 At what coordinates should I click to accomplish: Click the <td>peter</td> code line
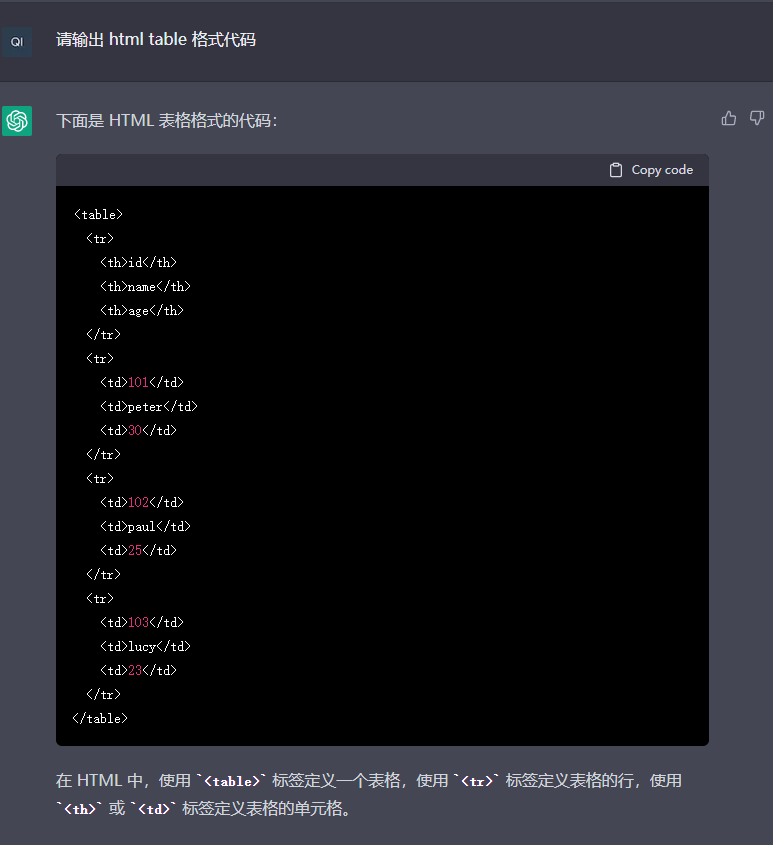coord(149,406)
